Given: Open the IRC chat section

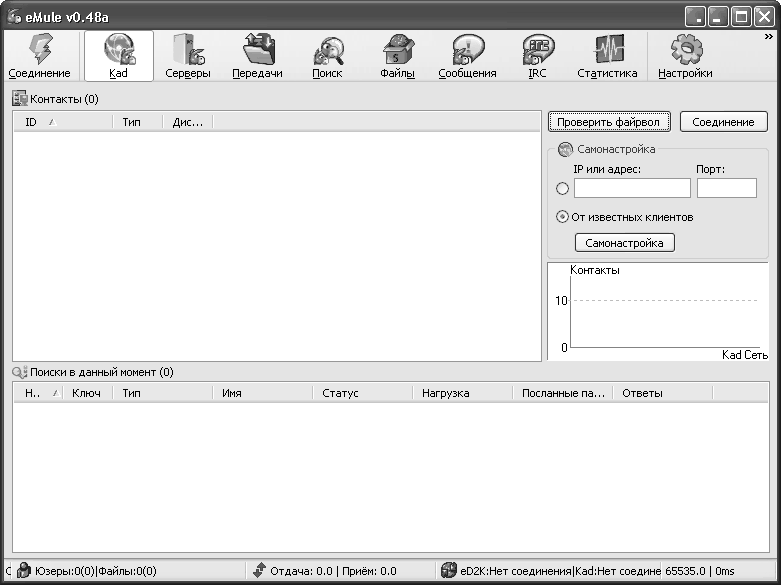Looking at the screenshot, I should click(537, 56).
